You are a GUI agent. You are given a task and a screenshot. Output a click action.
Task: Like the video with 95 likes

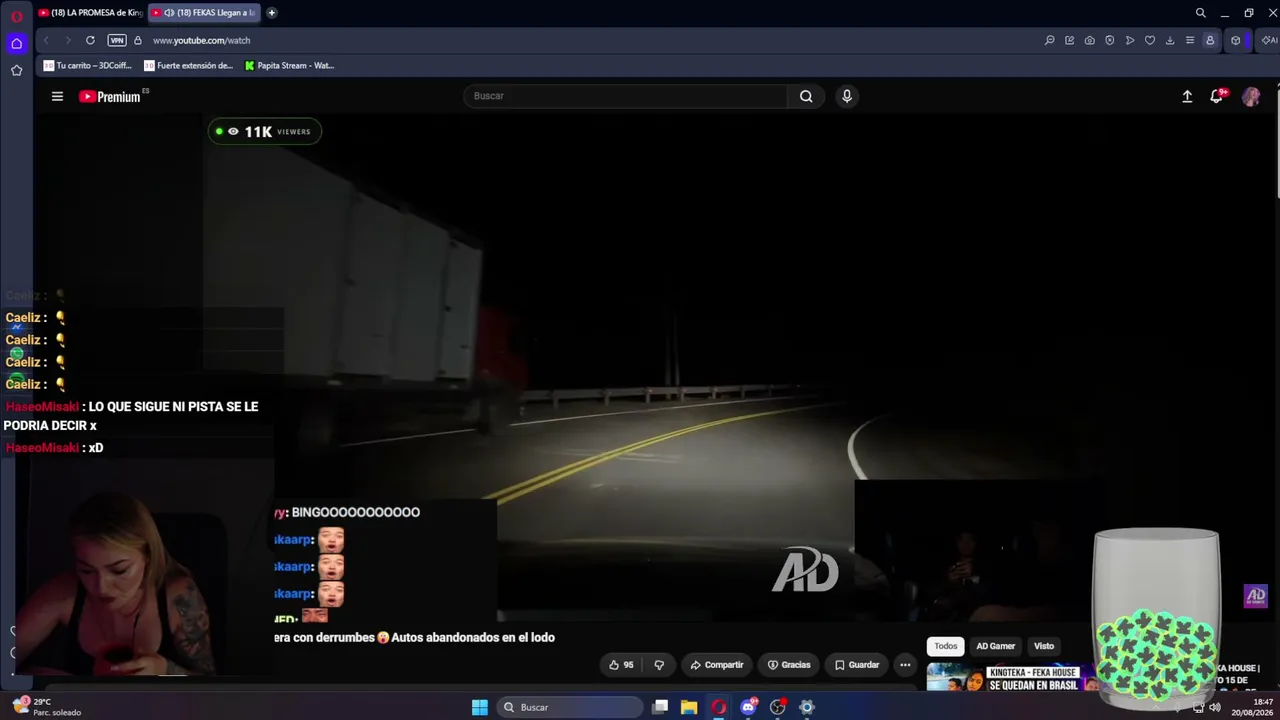621,665
